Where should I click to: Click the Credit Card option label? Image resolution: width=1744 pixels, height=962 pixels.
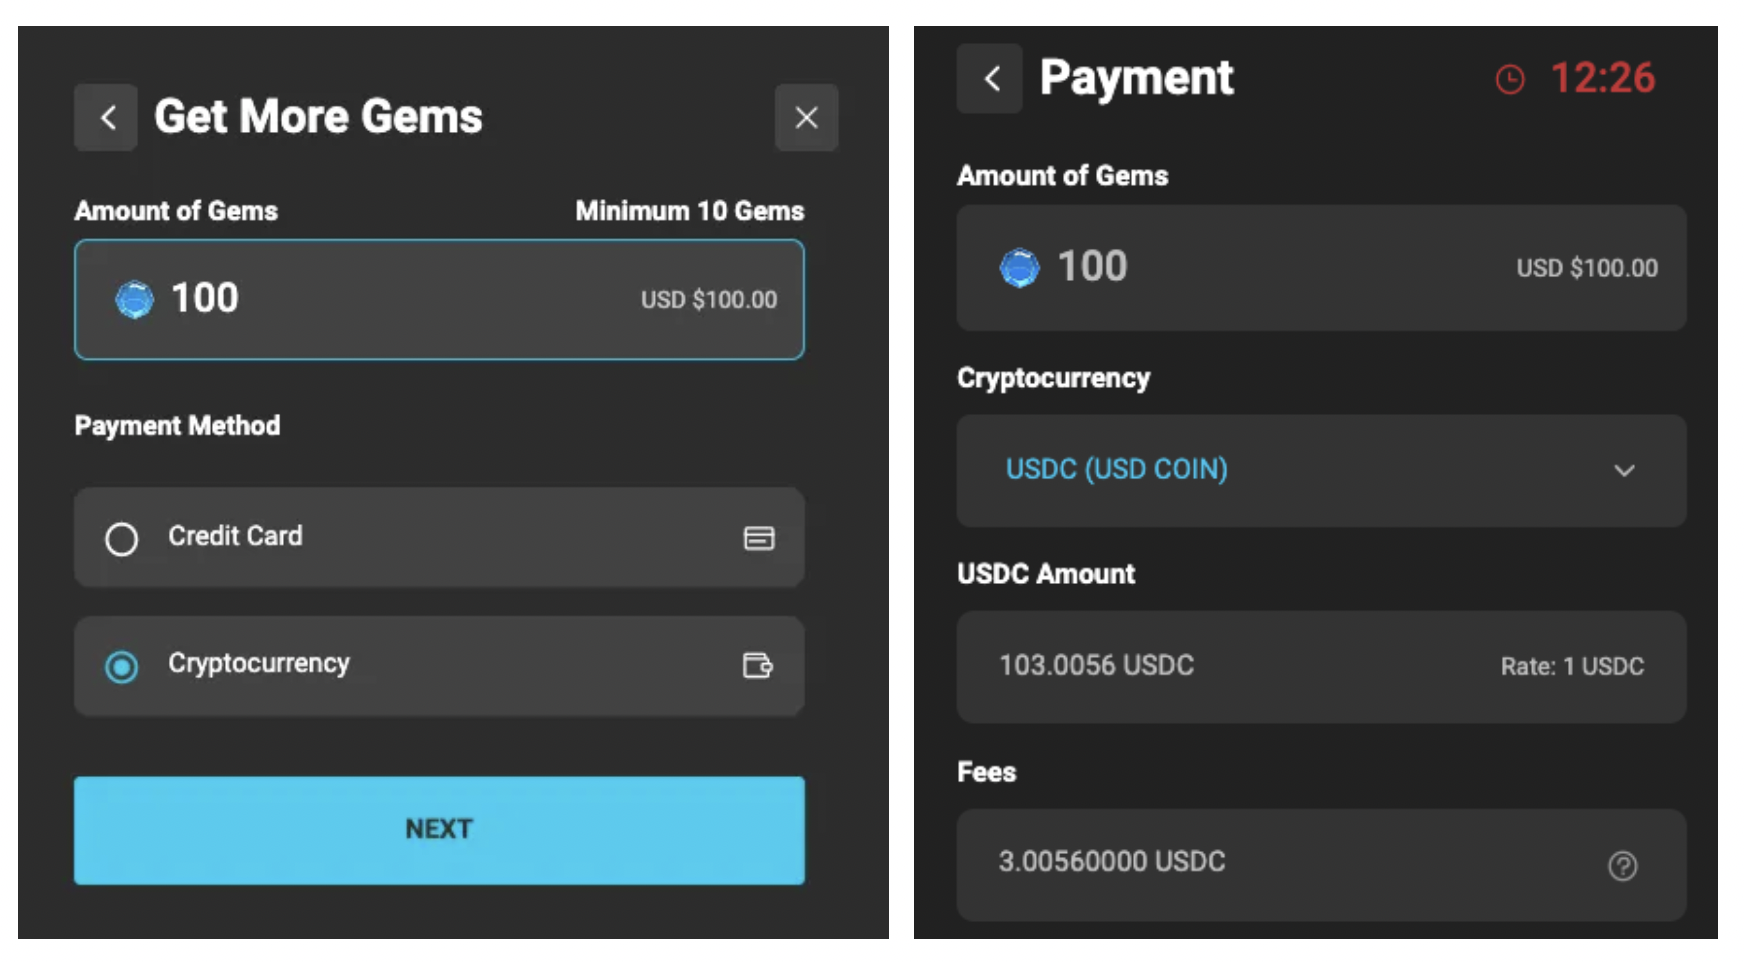(235, 536)
